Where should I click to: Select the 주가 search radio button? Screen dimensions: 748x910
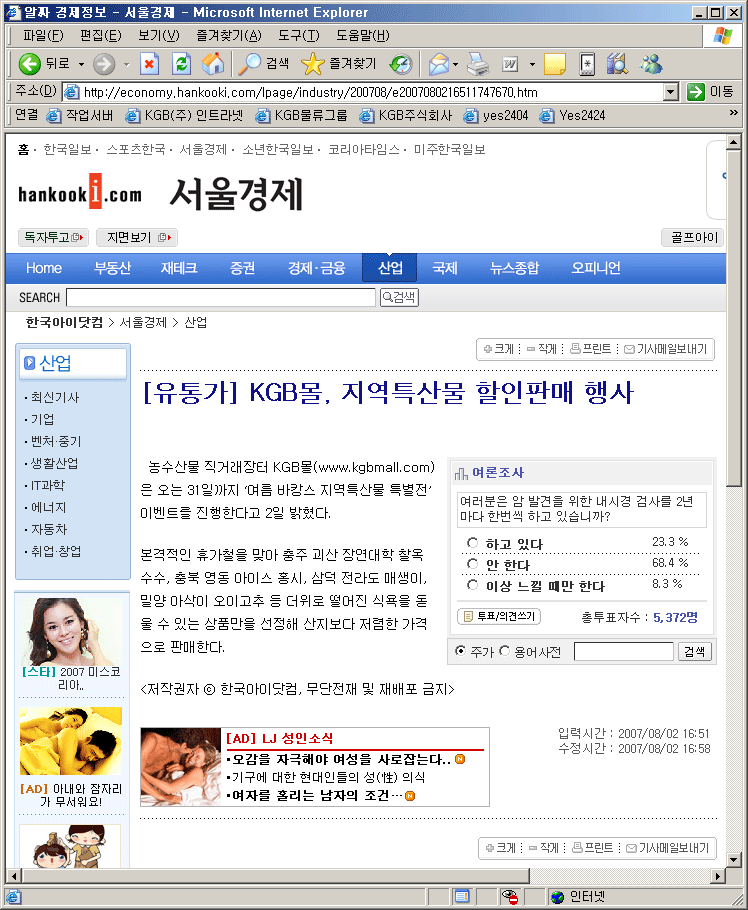460,651
